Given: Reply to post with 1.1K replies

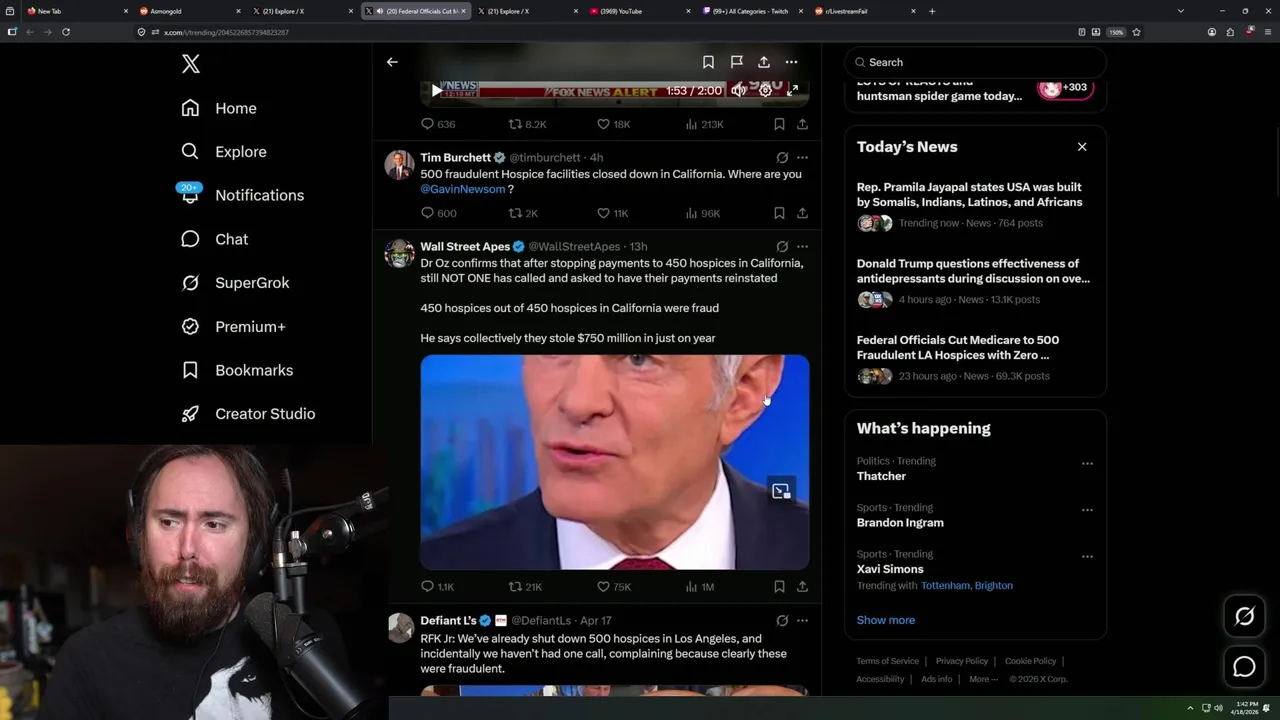Looking at the screenshot, I should pyautogui.click(x=437, y=587).
